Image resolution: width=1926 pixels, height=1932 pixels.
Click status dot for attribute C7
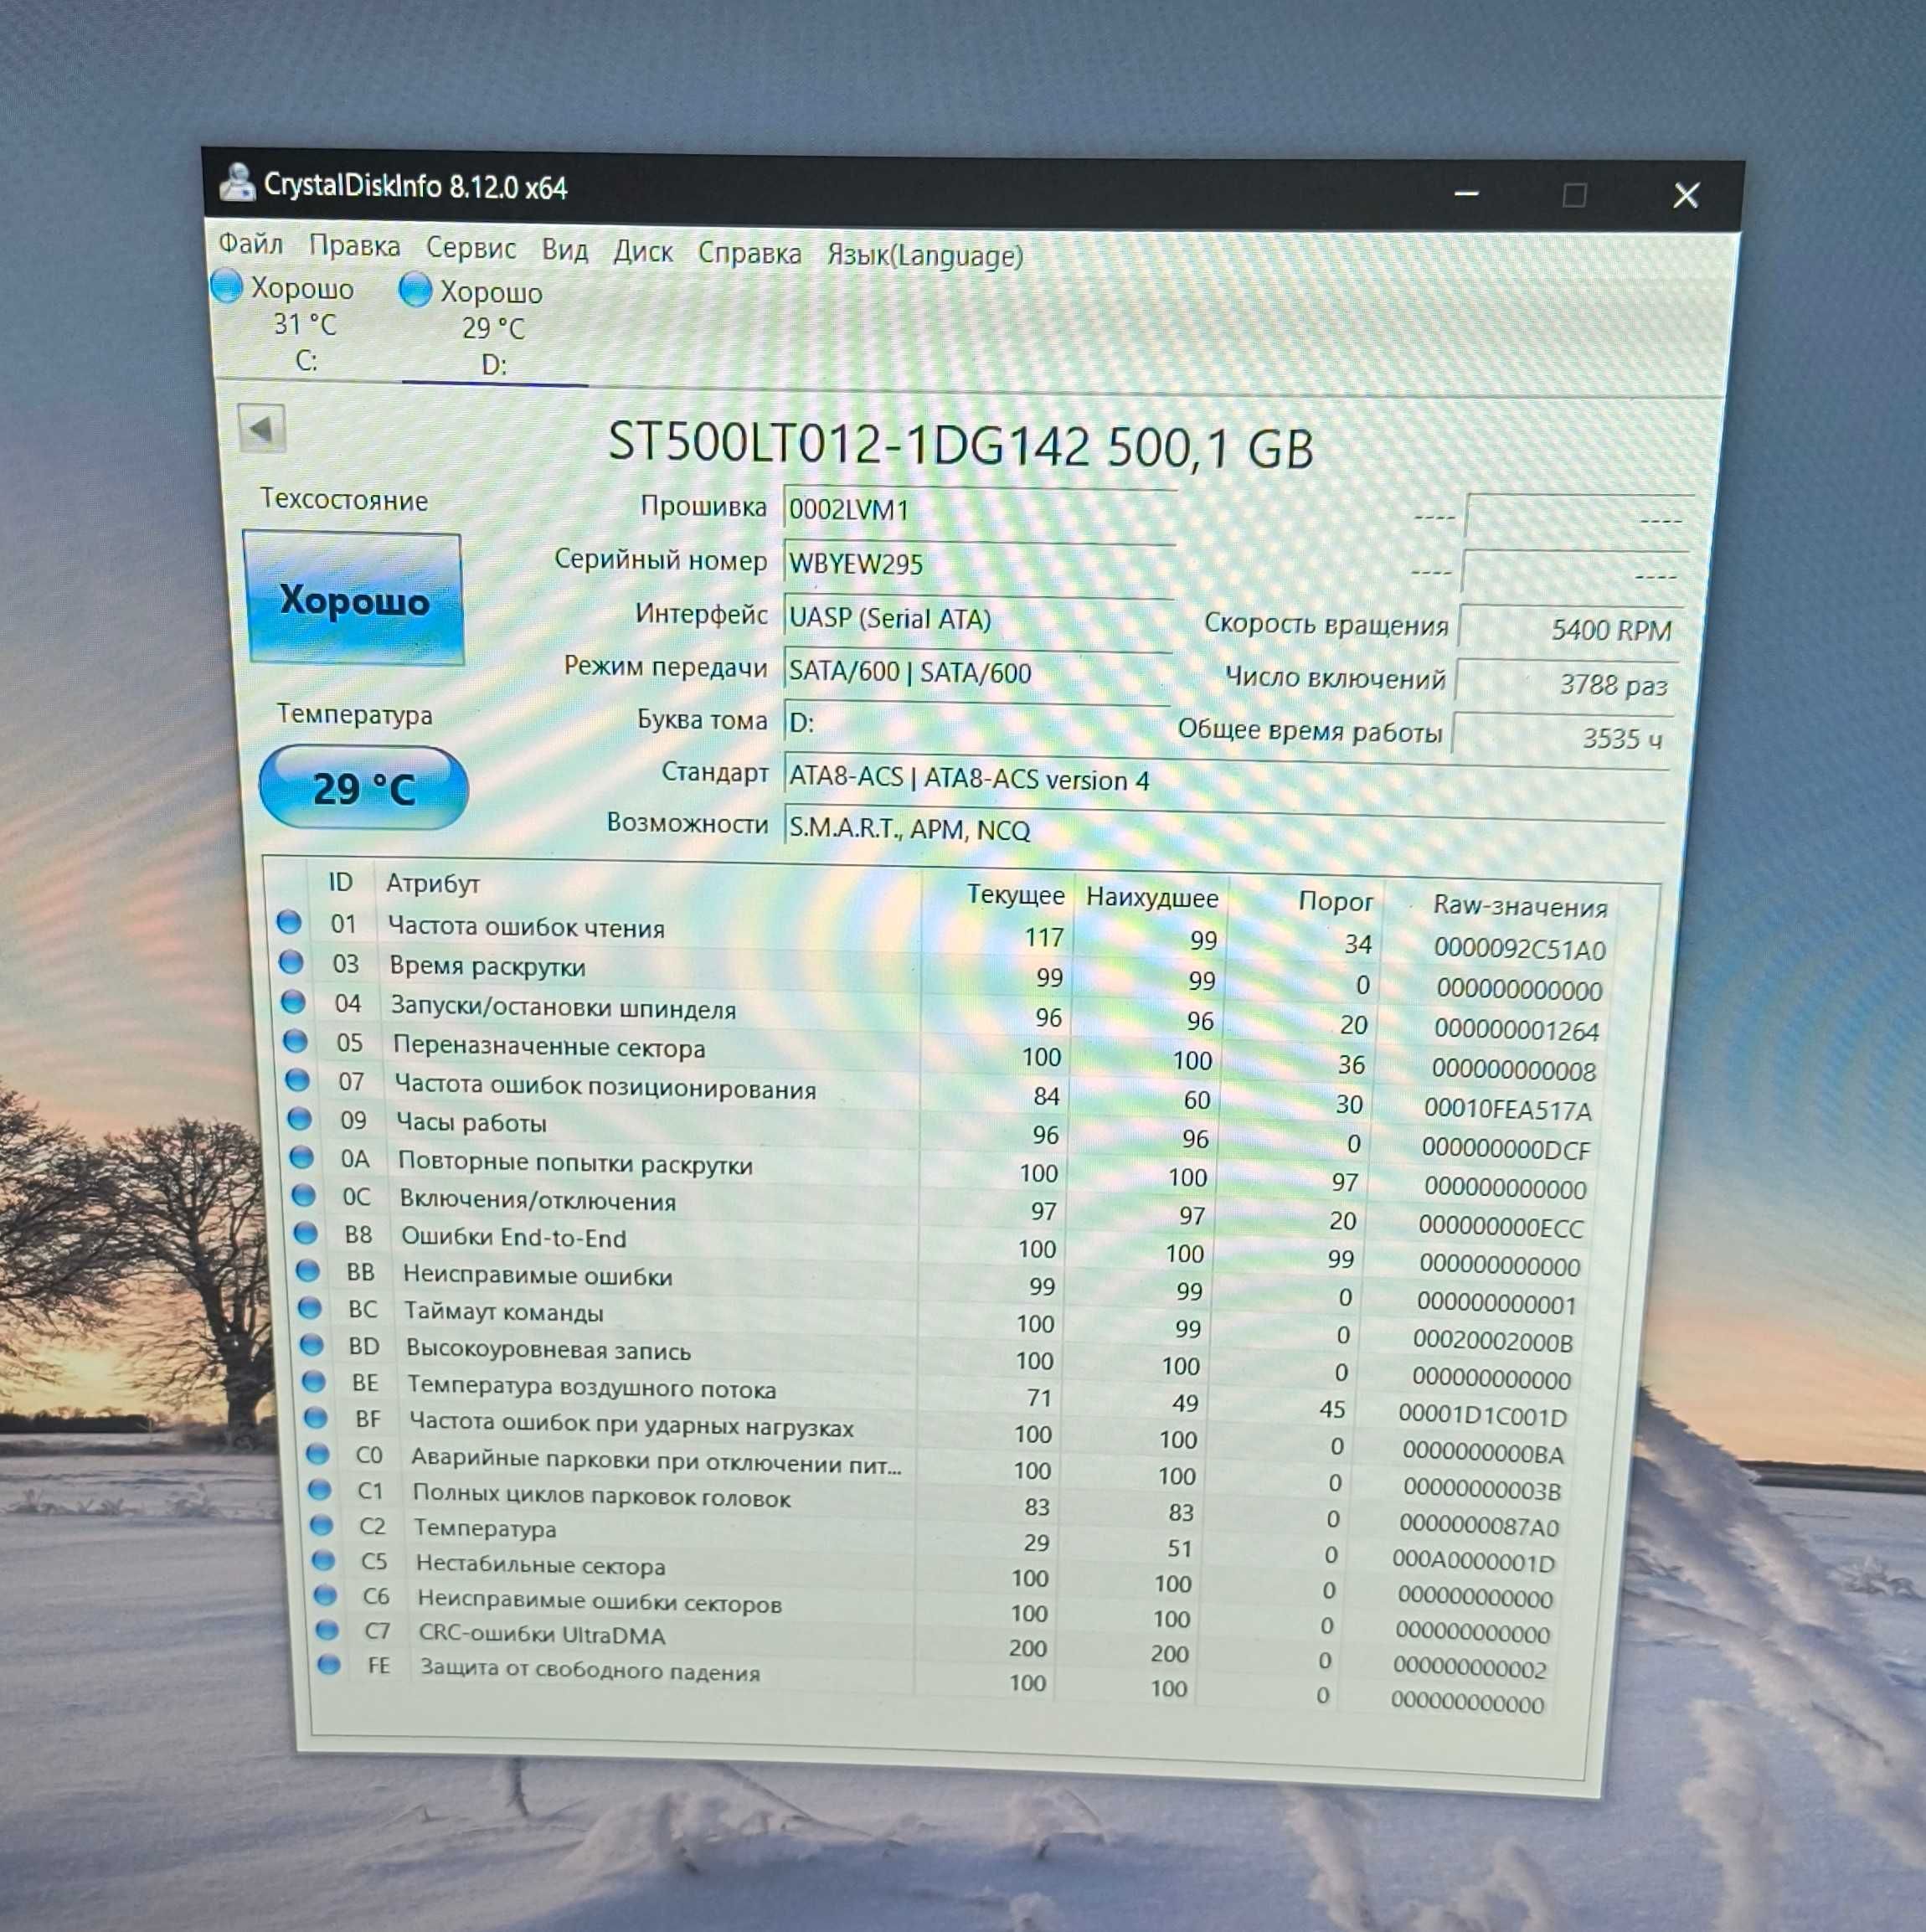click(327, 1631)
